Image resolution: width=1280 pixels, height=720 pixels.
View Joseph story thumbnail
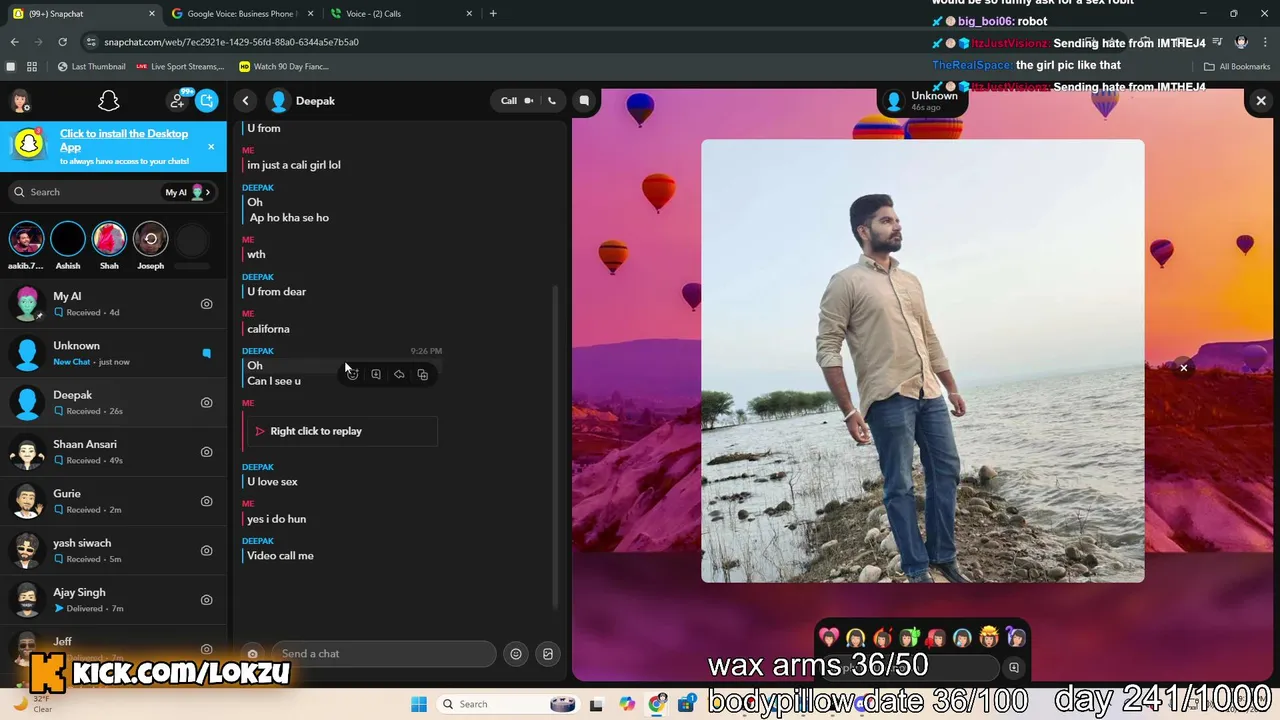click(151, 240)
